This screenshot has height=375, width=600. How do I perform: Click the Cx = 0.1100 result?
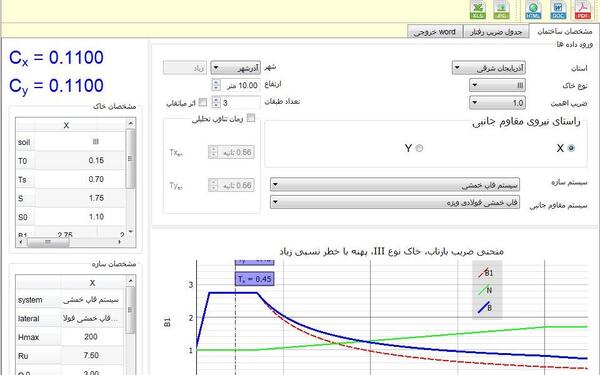(x=56, y=58)
